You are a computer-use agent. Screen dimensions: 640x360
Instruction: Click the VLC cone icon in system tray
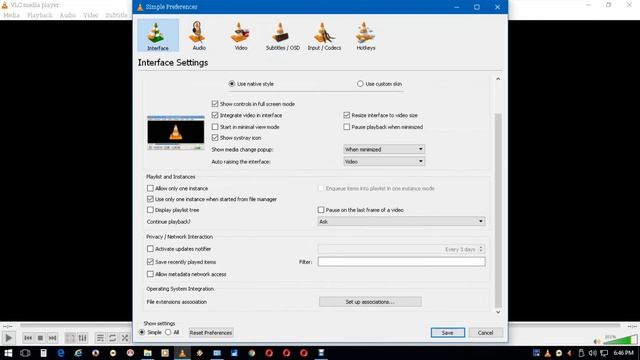pyautogui.click(x=547, y=353)
